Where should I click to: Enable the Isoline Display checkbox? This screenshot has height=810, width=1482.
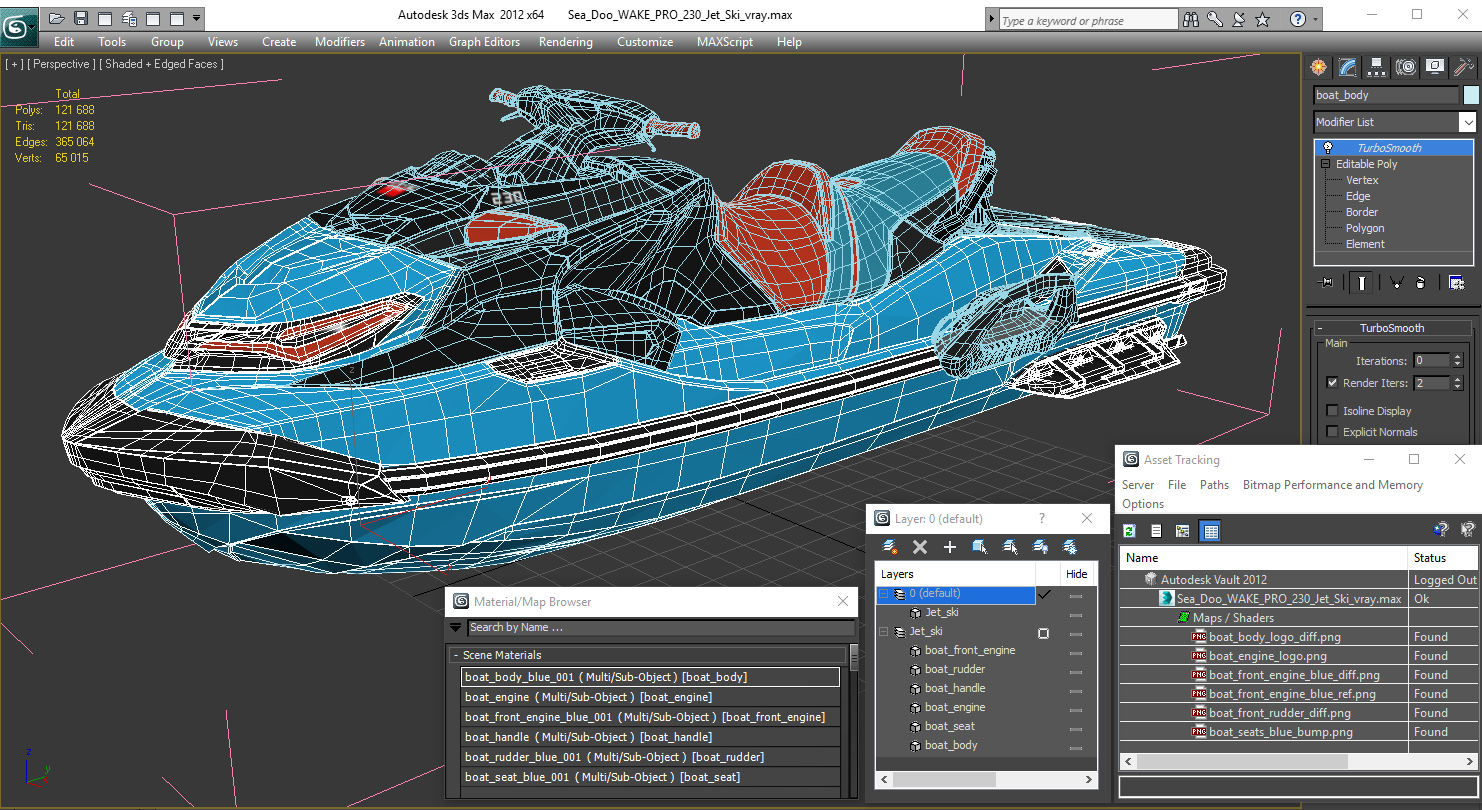click(1332, 411)
